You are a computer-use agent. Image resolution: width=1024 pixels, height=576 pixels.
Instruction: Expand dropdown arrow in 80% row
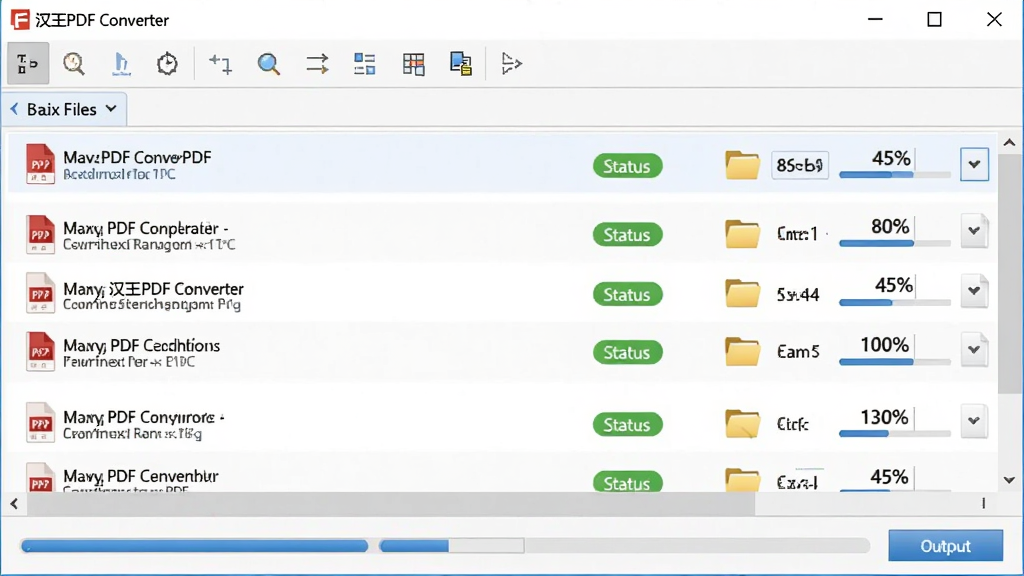pos(974,231)
